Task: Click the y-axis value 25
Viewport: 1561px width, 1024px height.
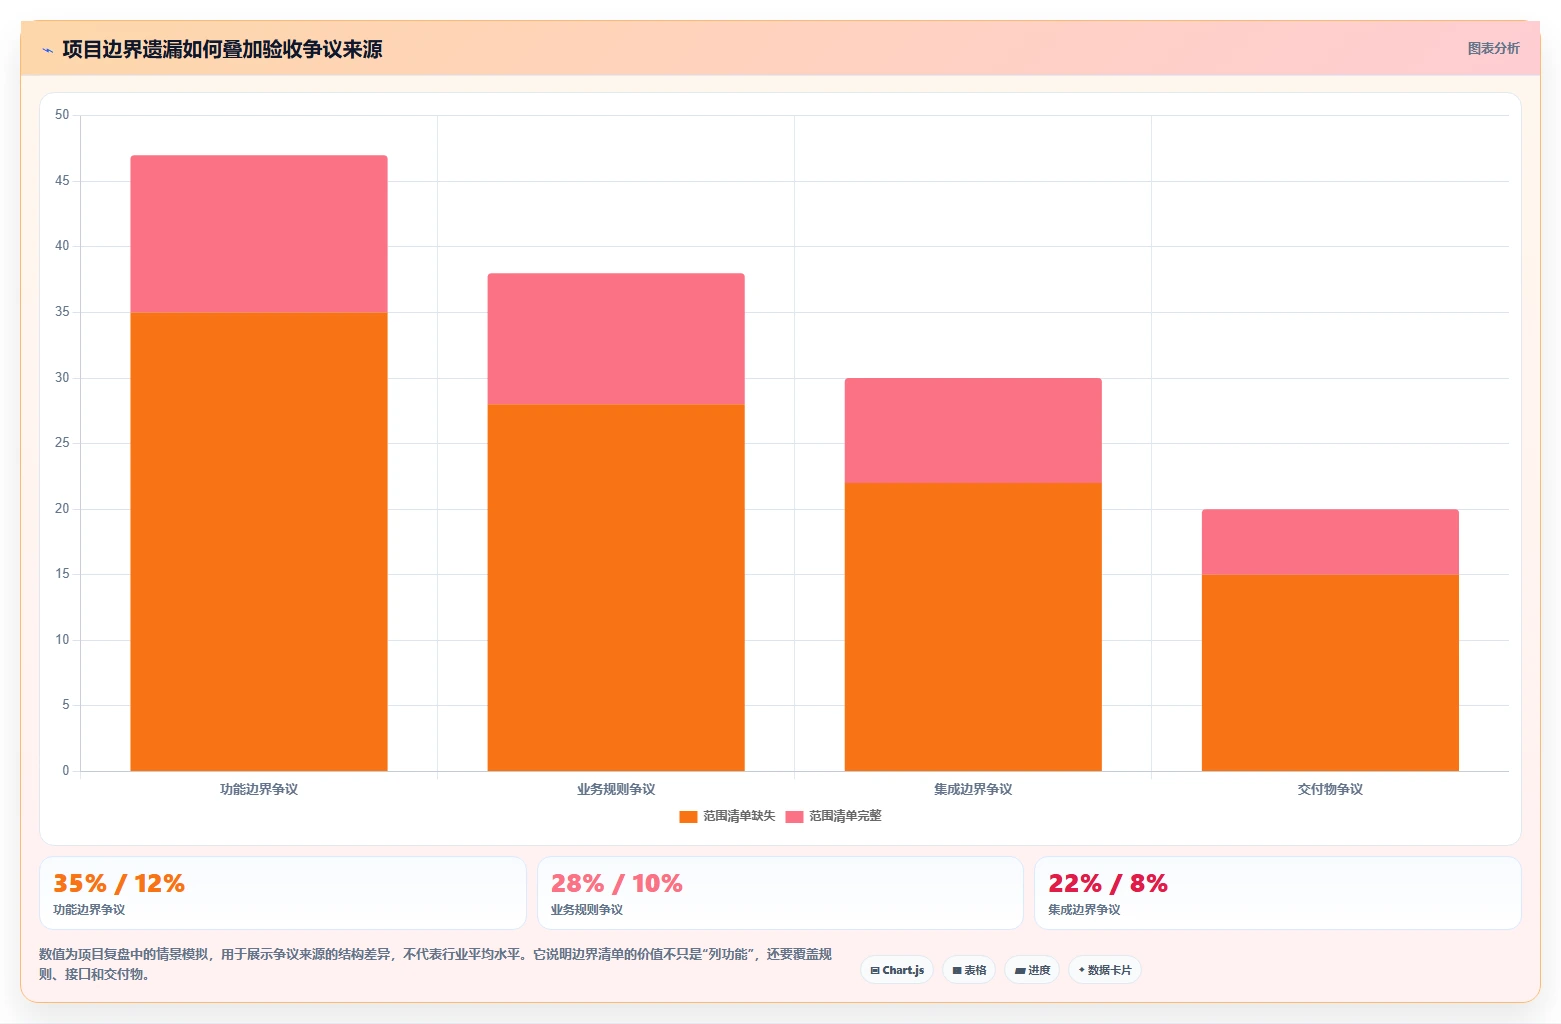Action: (62, 443)
